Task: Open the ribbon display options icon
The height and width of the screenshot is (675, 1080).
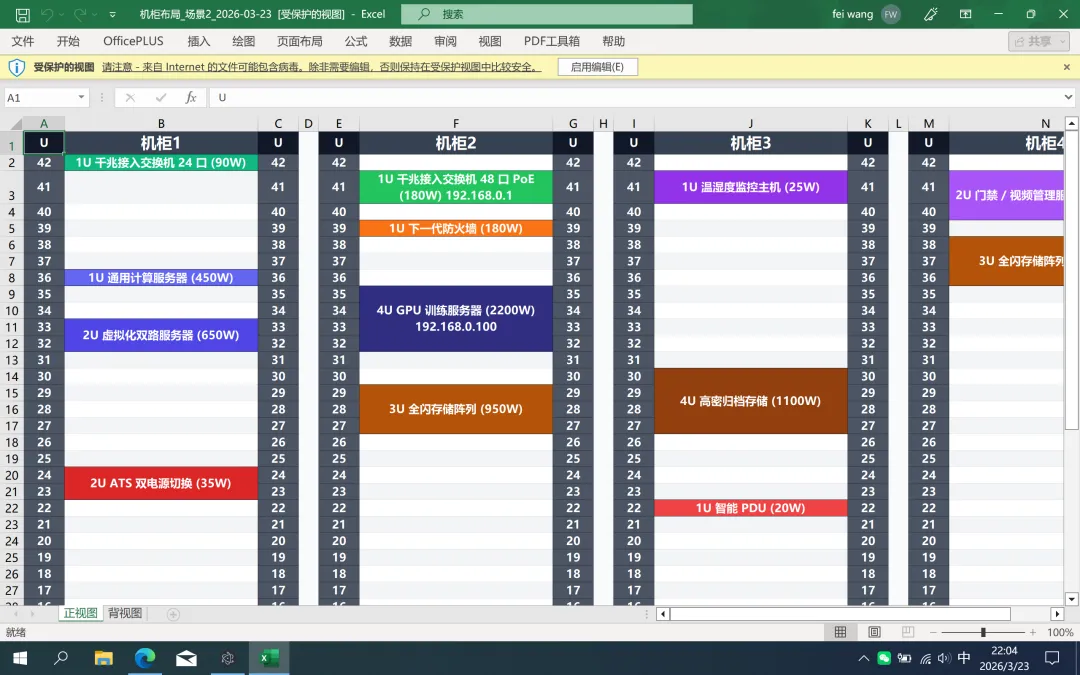Action: (966, 14)
